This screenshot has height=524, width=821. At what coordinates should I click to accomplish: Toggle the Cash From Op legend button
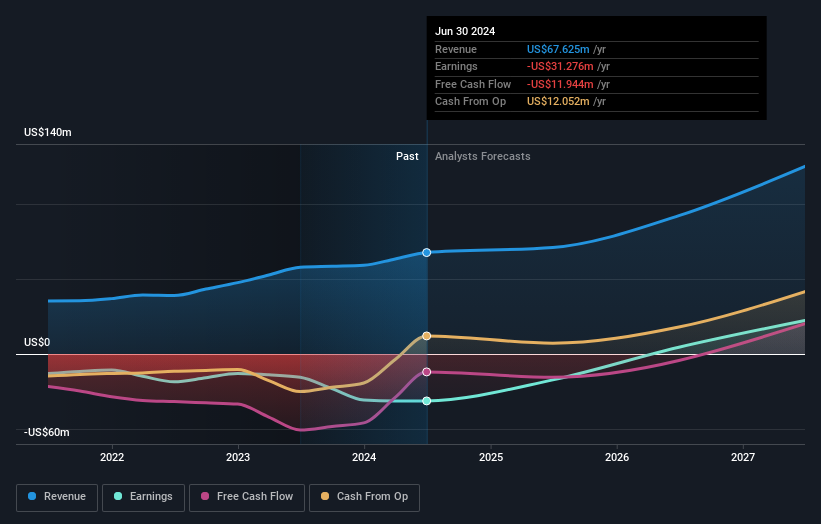[364, 497]
